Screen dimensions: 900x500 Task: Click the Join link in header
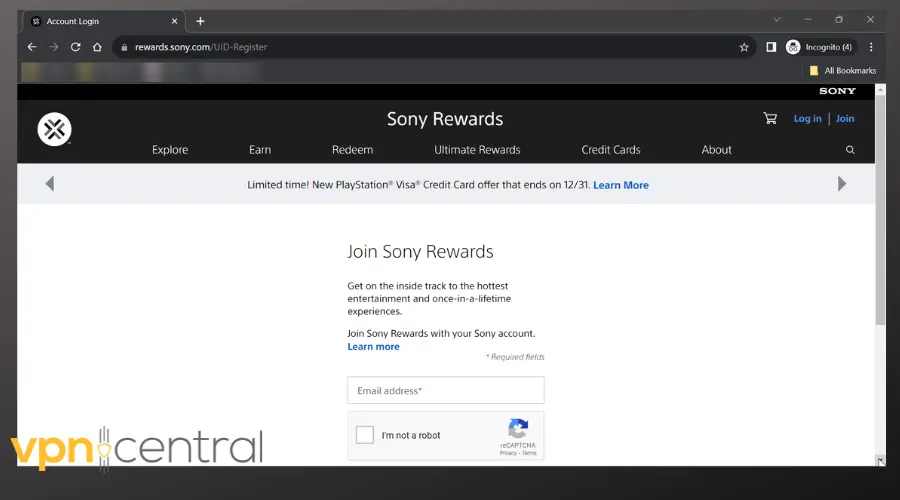844,118
